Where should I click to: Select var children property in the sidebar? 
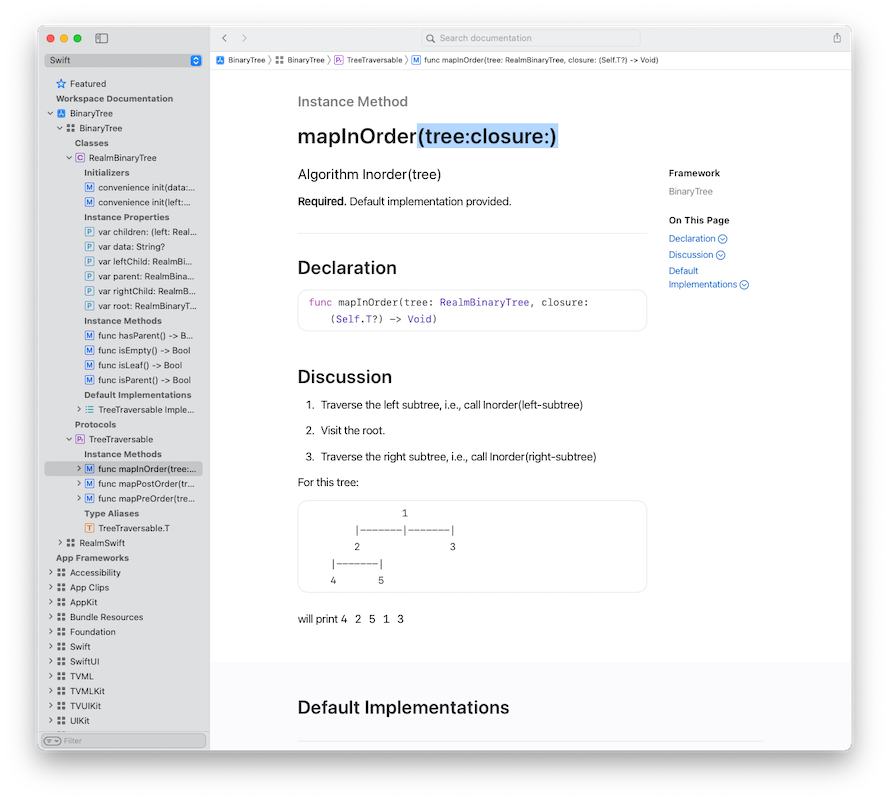click(x=147, y=232)
